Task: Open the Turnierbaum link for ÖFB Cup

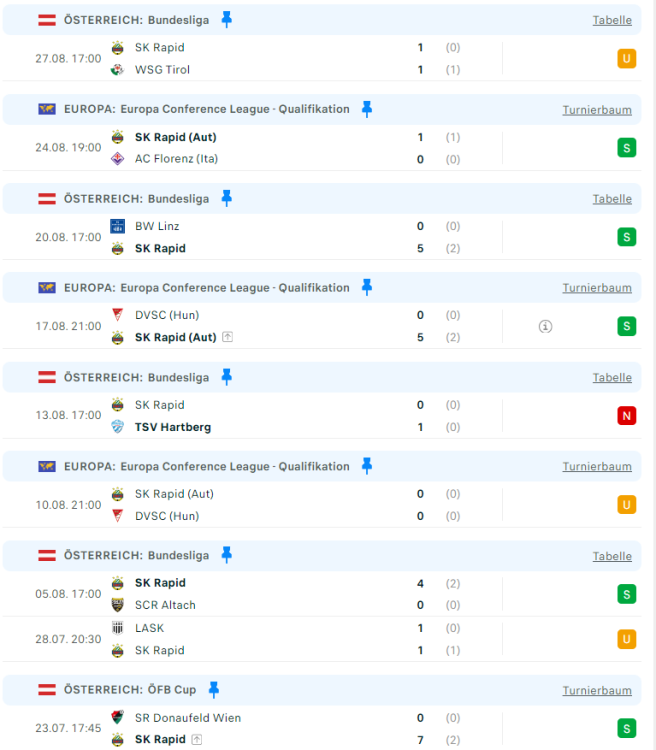Action: [597, 690]
